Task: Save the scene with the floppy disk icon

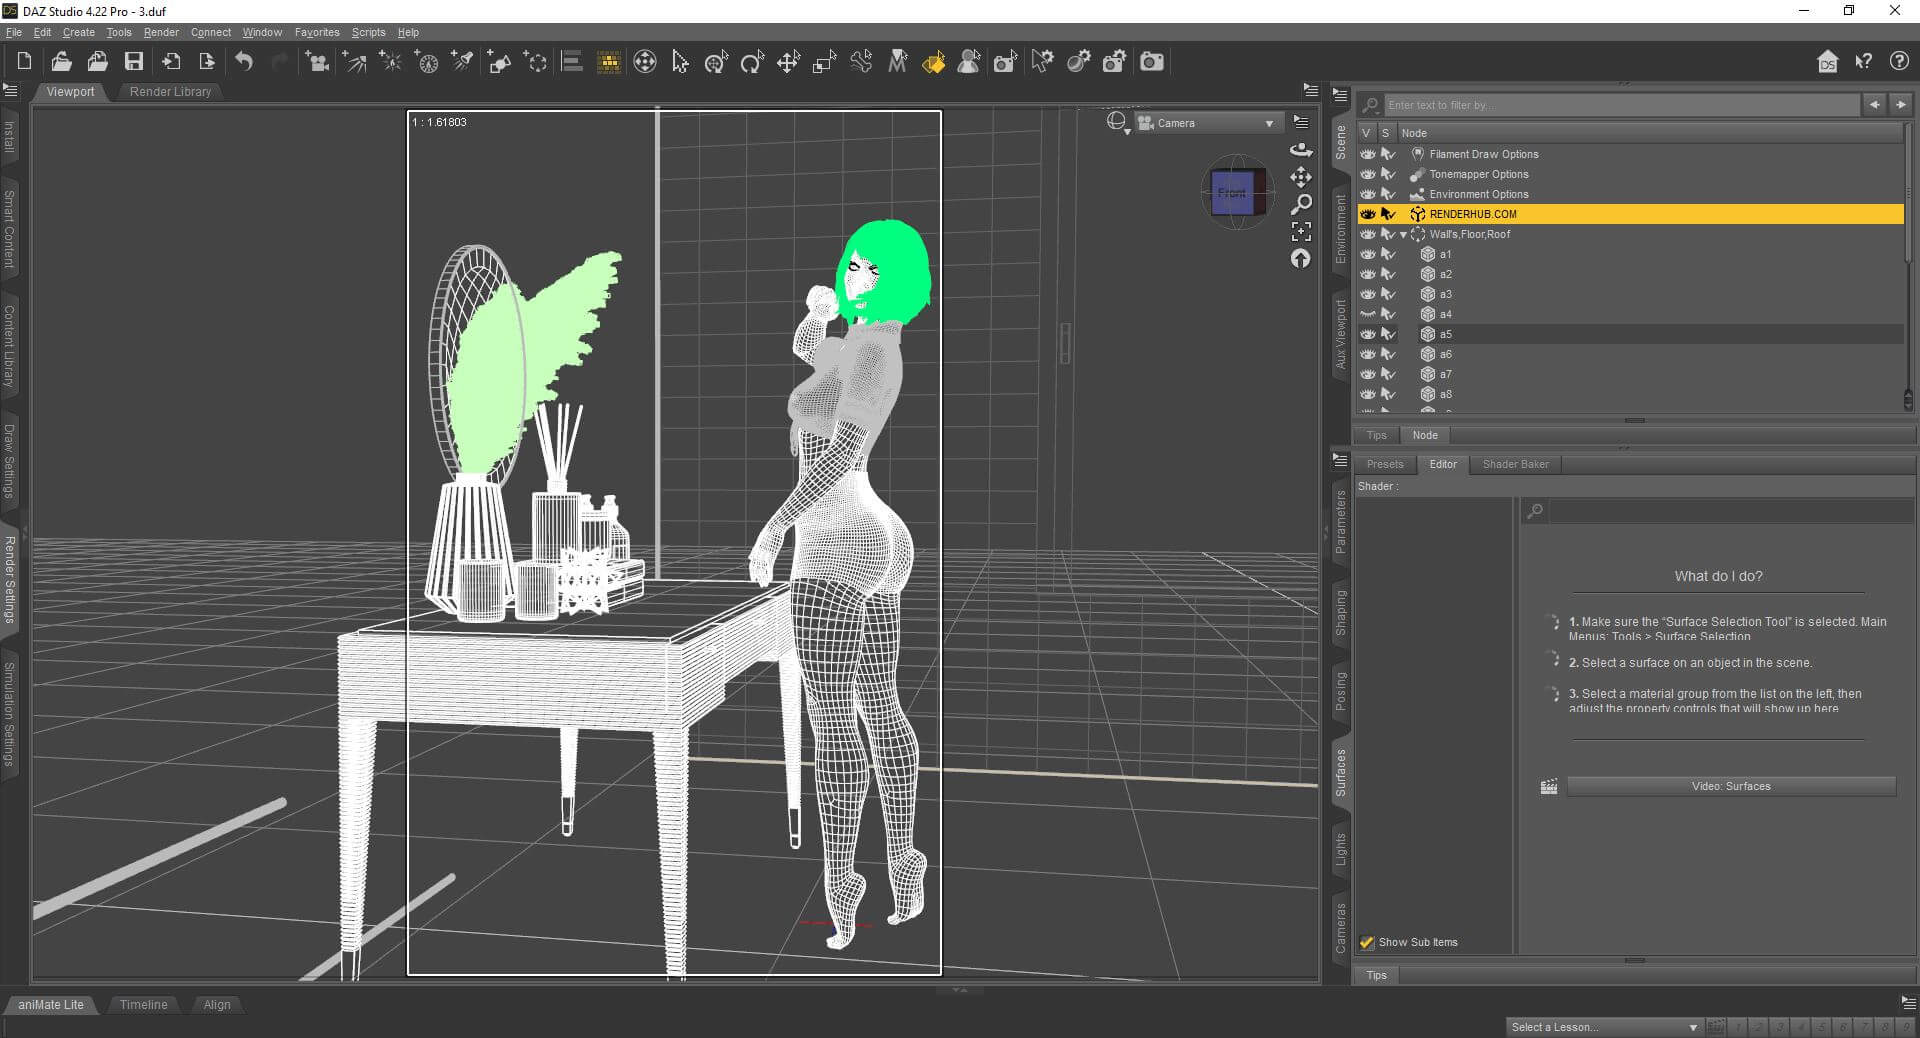Action: 133,62
